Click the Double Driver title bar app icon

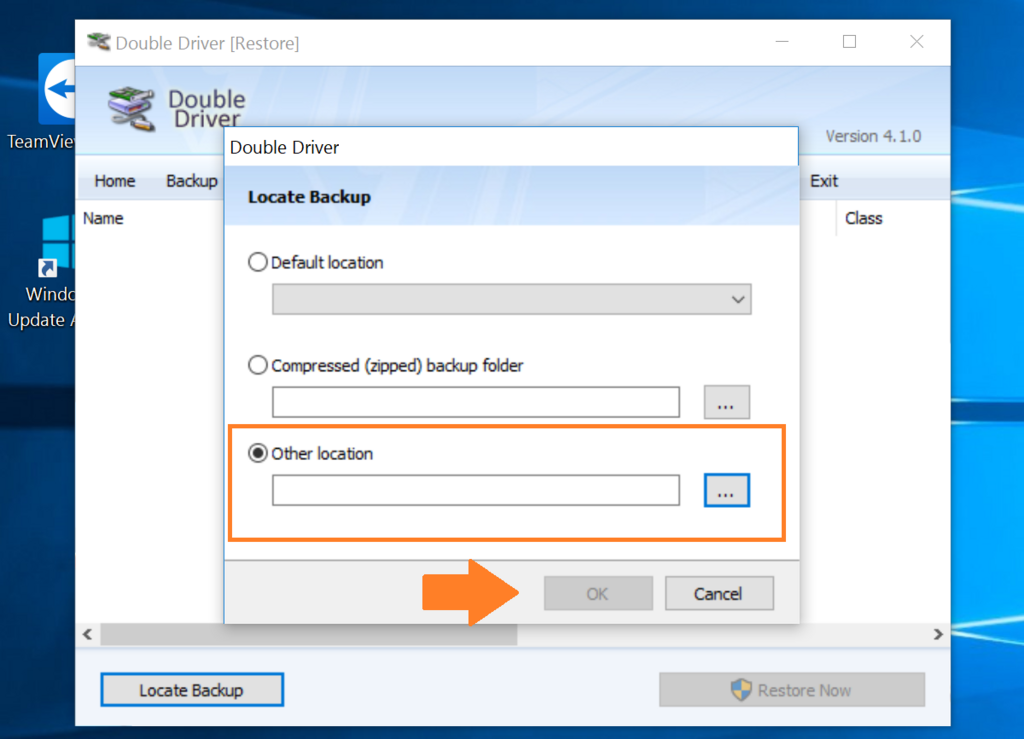[99, 42]
